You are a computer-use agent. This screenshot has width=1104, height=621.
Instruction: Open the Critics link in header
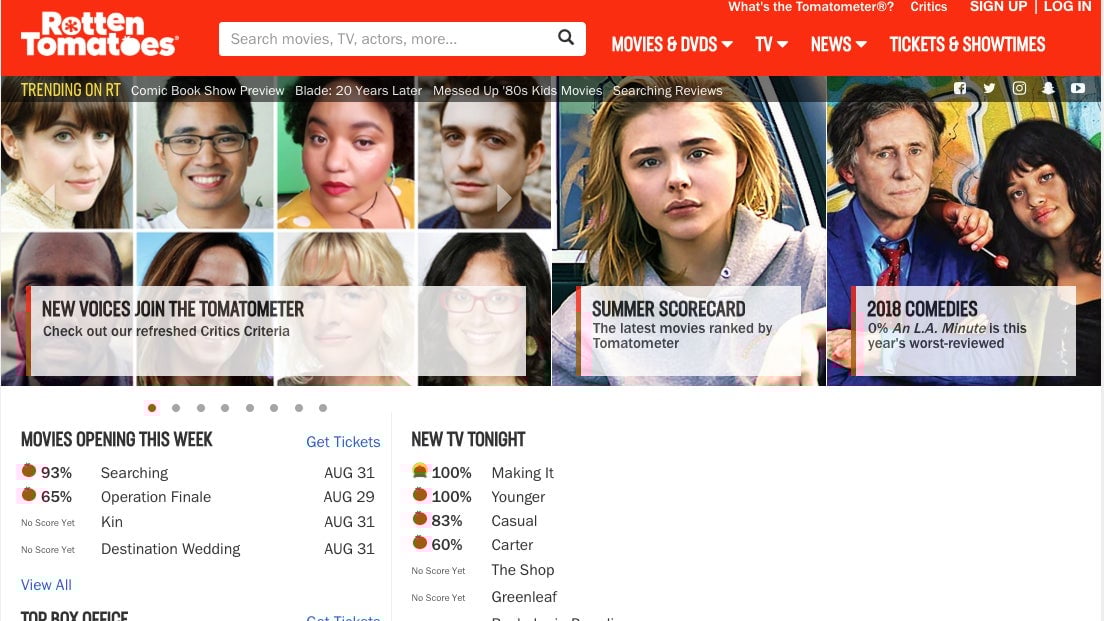(929, 7)
